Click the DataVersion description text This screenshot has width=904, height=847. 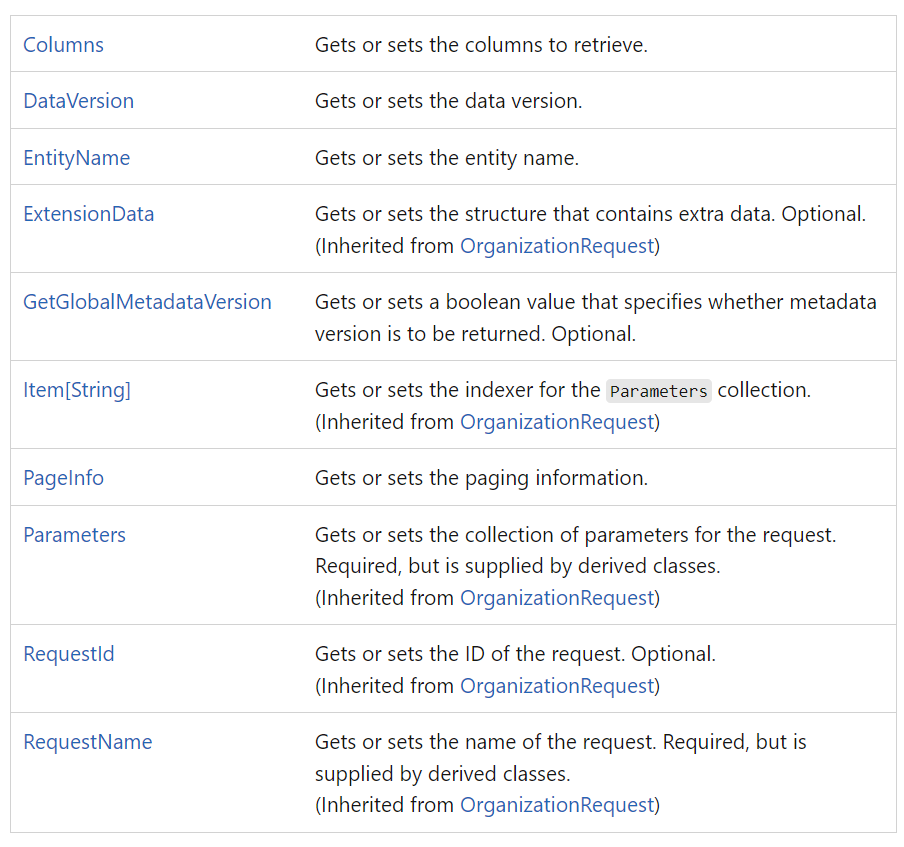[449, 101]
